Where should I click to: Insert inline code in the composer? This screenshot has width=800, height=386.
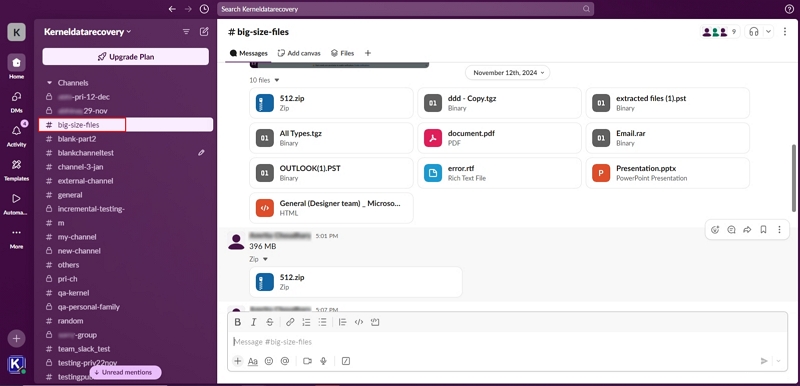point(359,322)
